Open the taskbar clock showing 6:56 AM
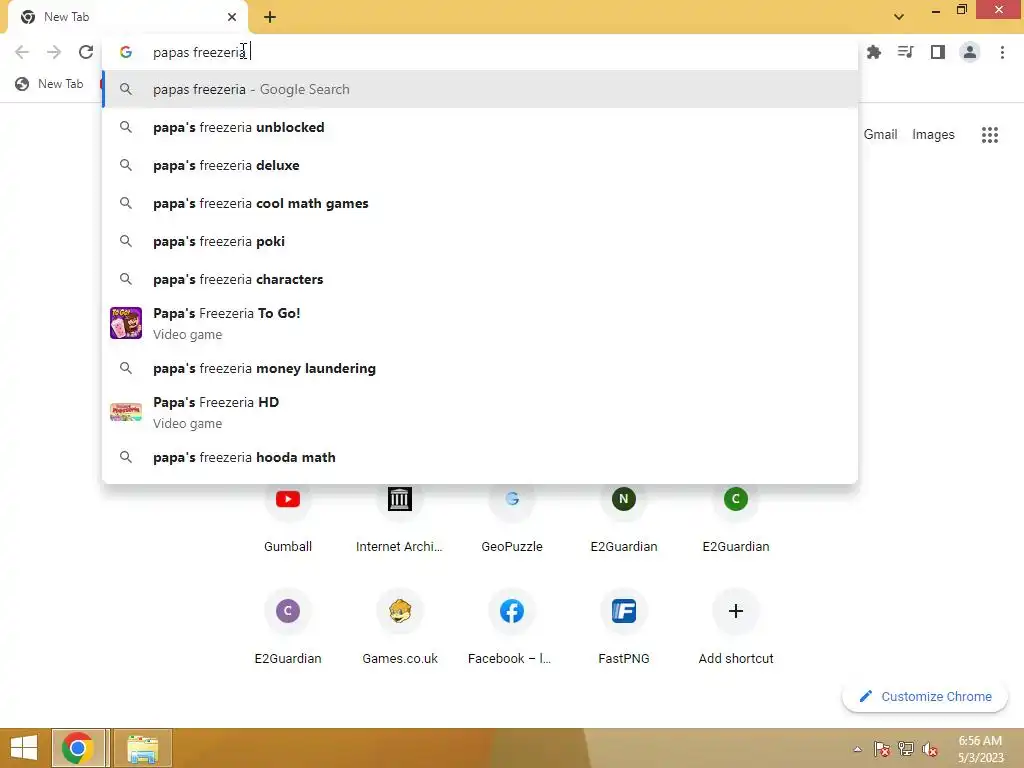The image size is (1024, 768). click(980, 749)
